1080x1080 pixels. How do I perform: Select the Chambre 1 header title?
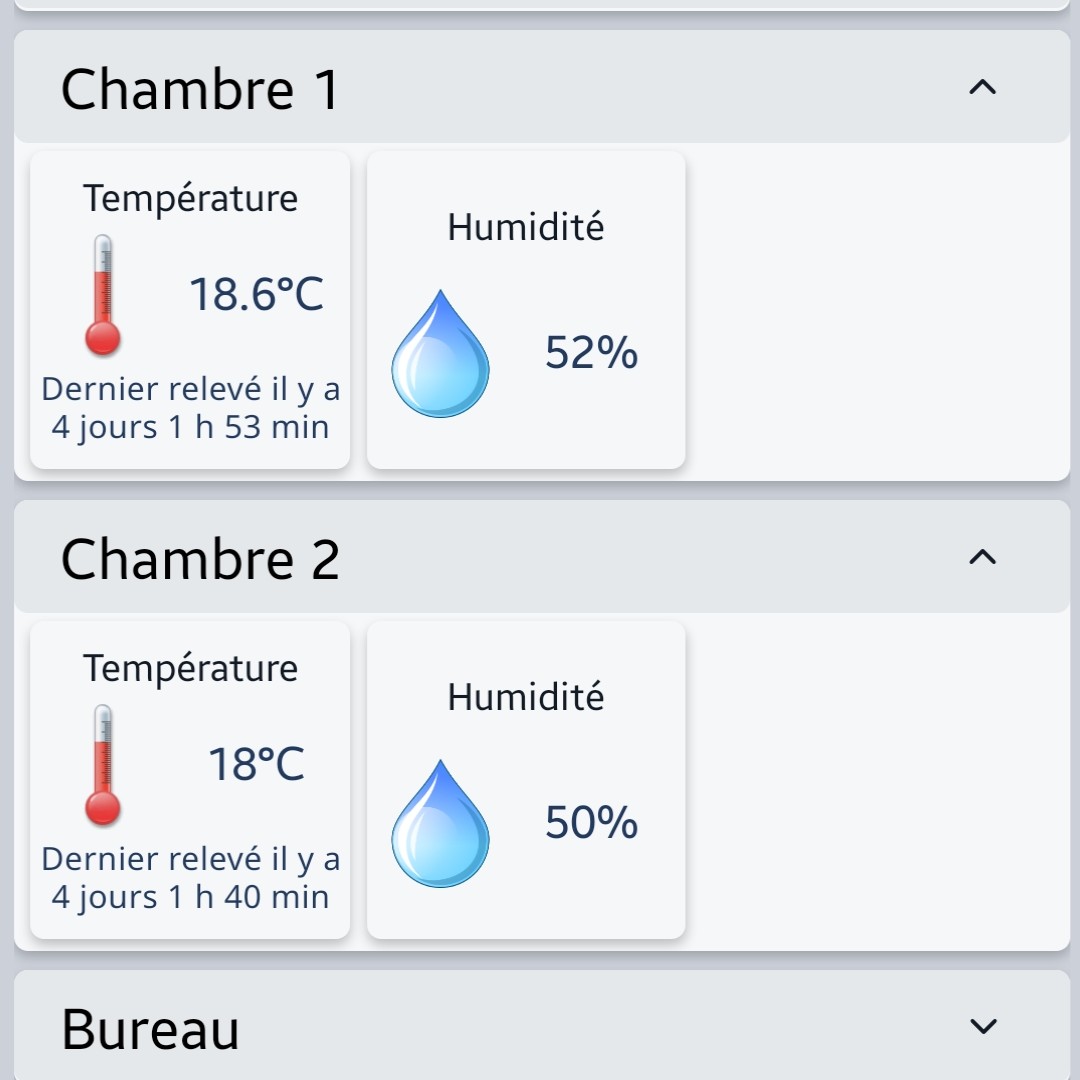point(200,89)
